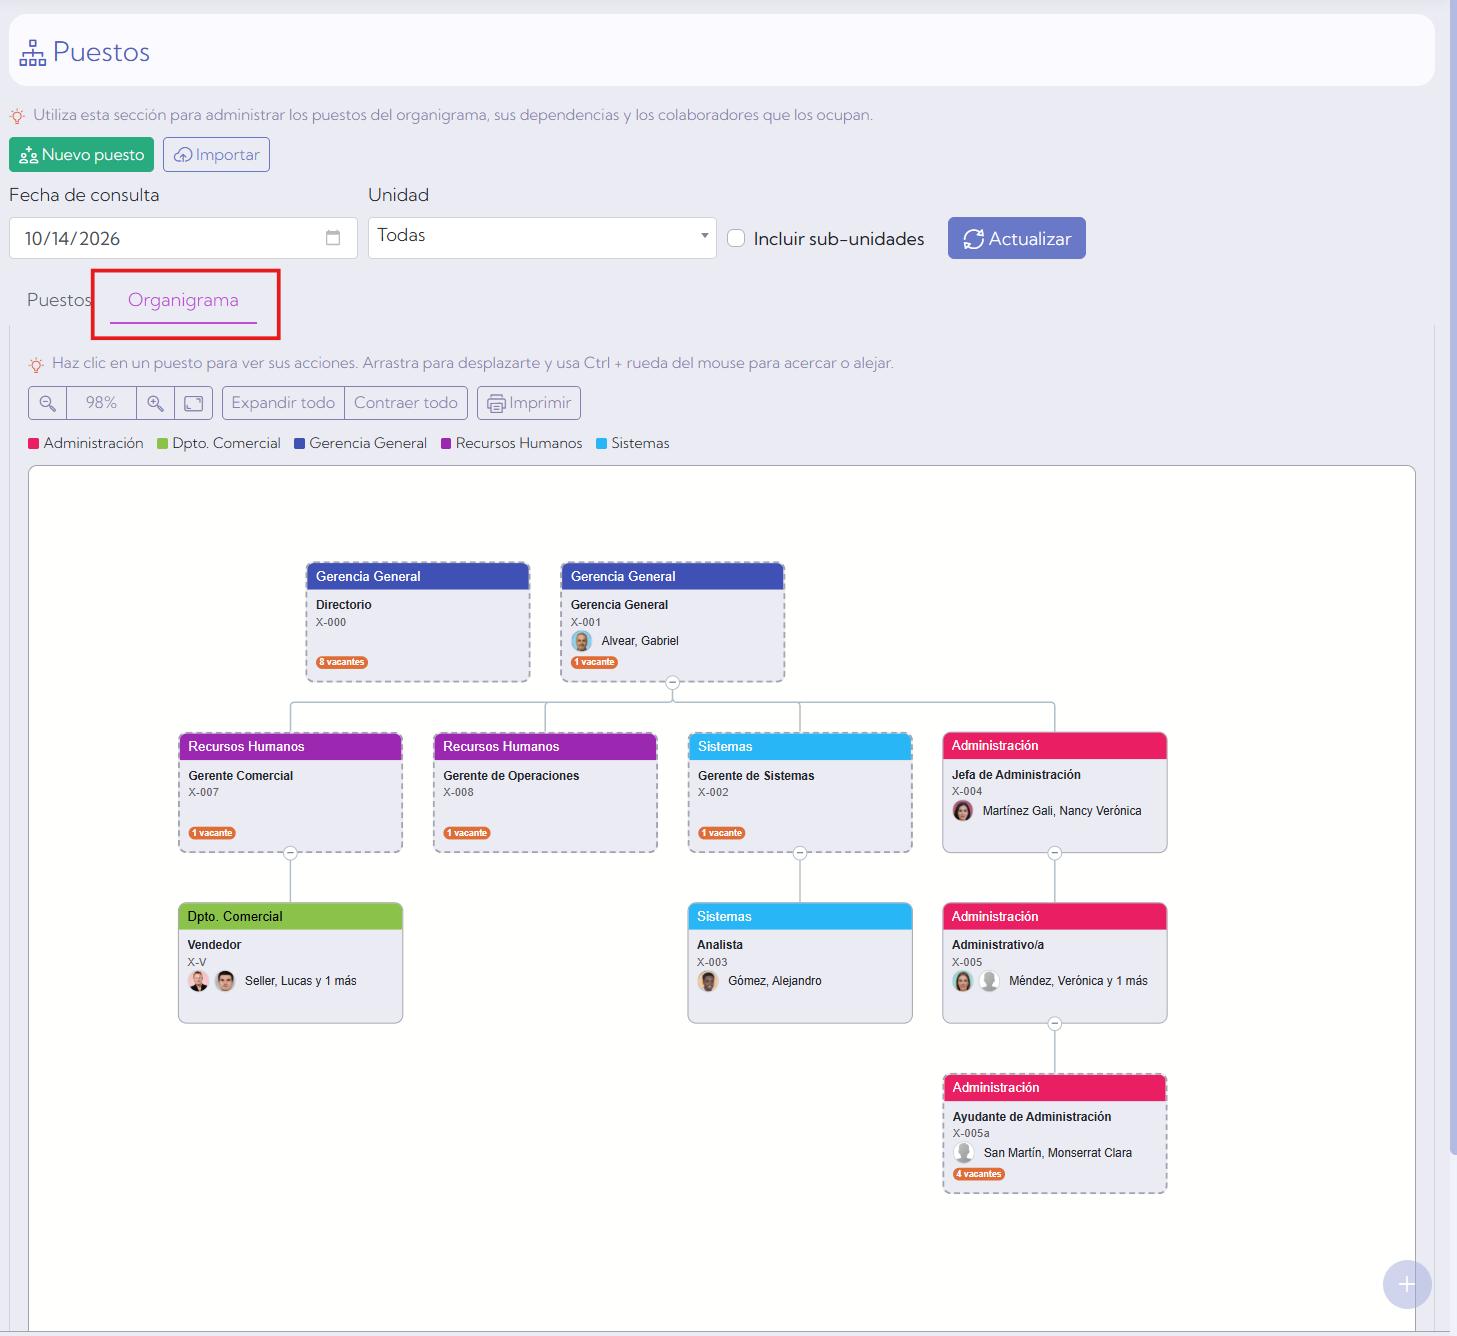The width and height of the screenshot is (1457, 1336).
Task: Click Gabriel Alvear's avatar photo
Action: pos(582,641)
